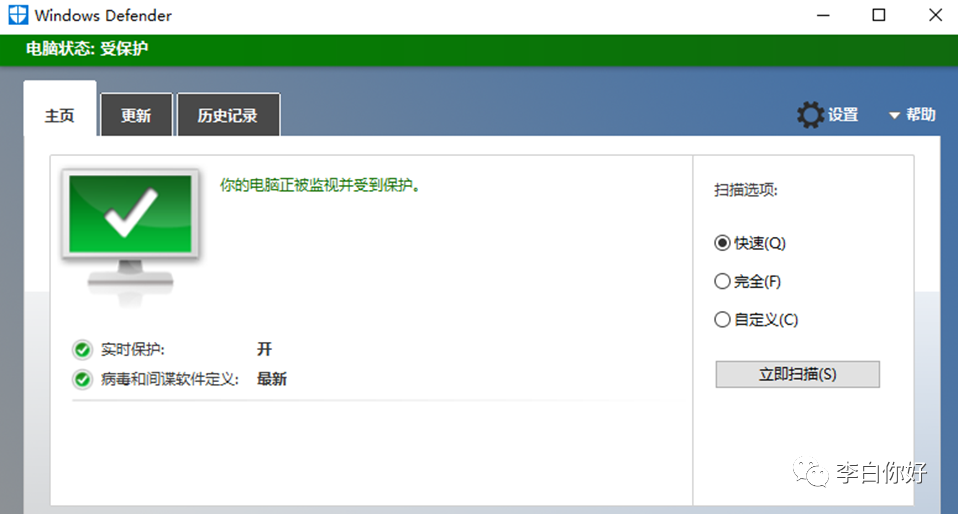Click the 开 real-time protection value
Viewport: 958px width, 514px height.
(x=265, y=349)
